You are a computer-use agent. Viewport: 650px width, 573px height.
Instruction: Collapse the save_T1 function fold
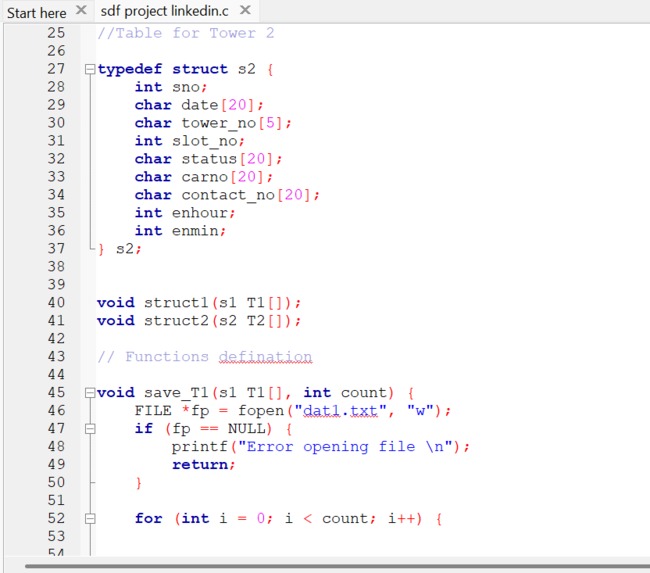pyautogui.click(x=90, y=393)
